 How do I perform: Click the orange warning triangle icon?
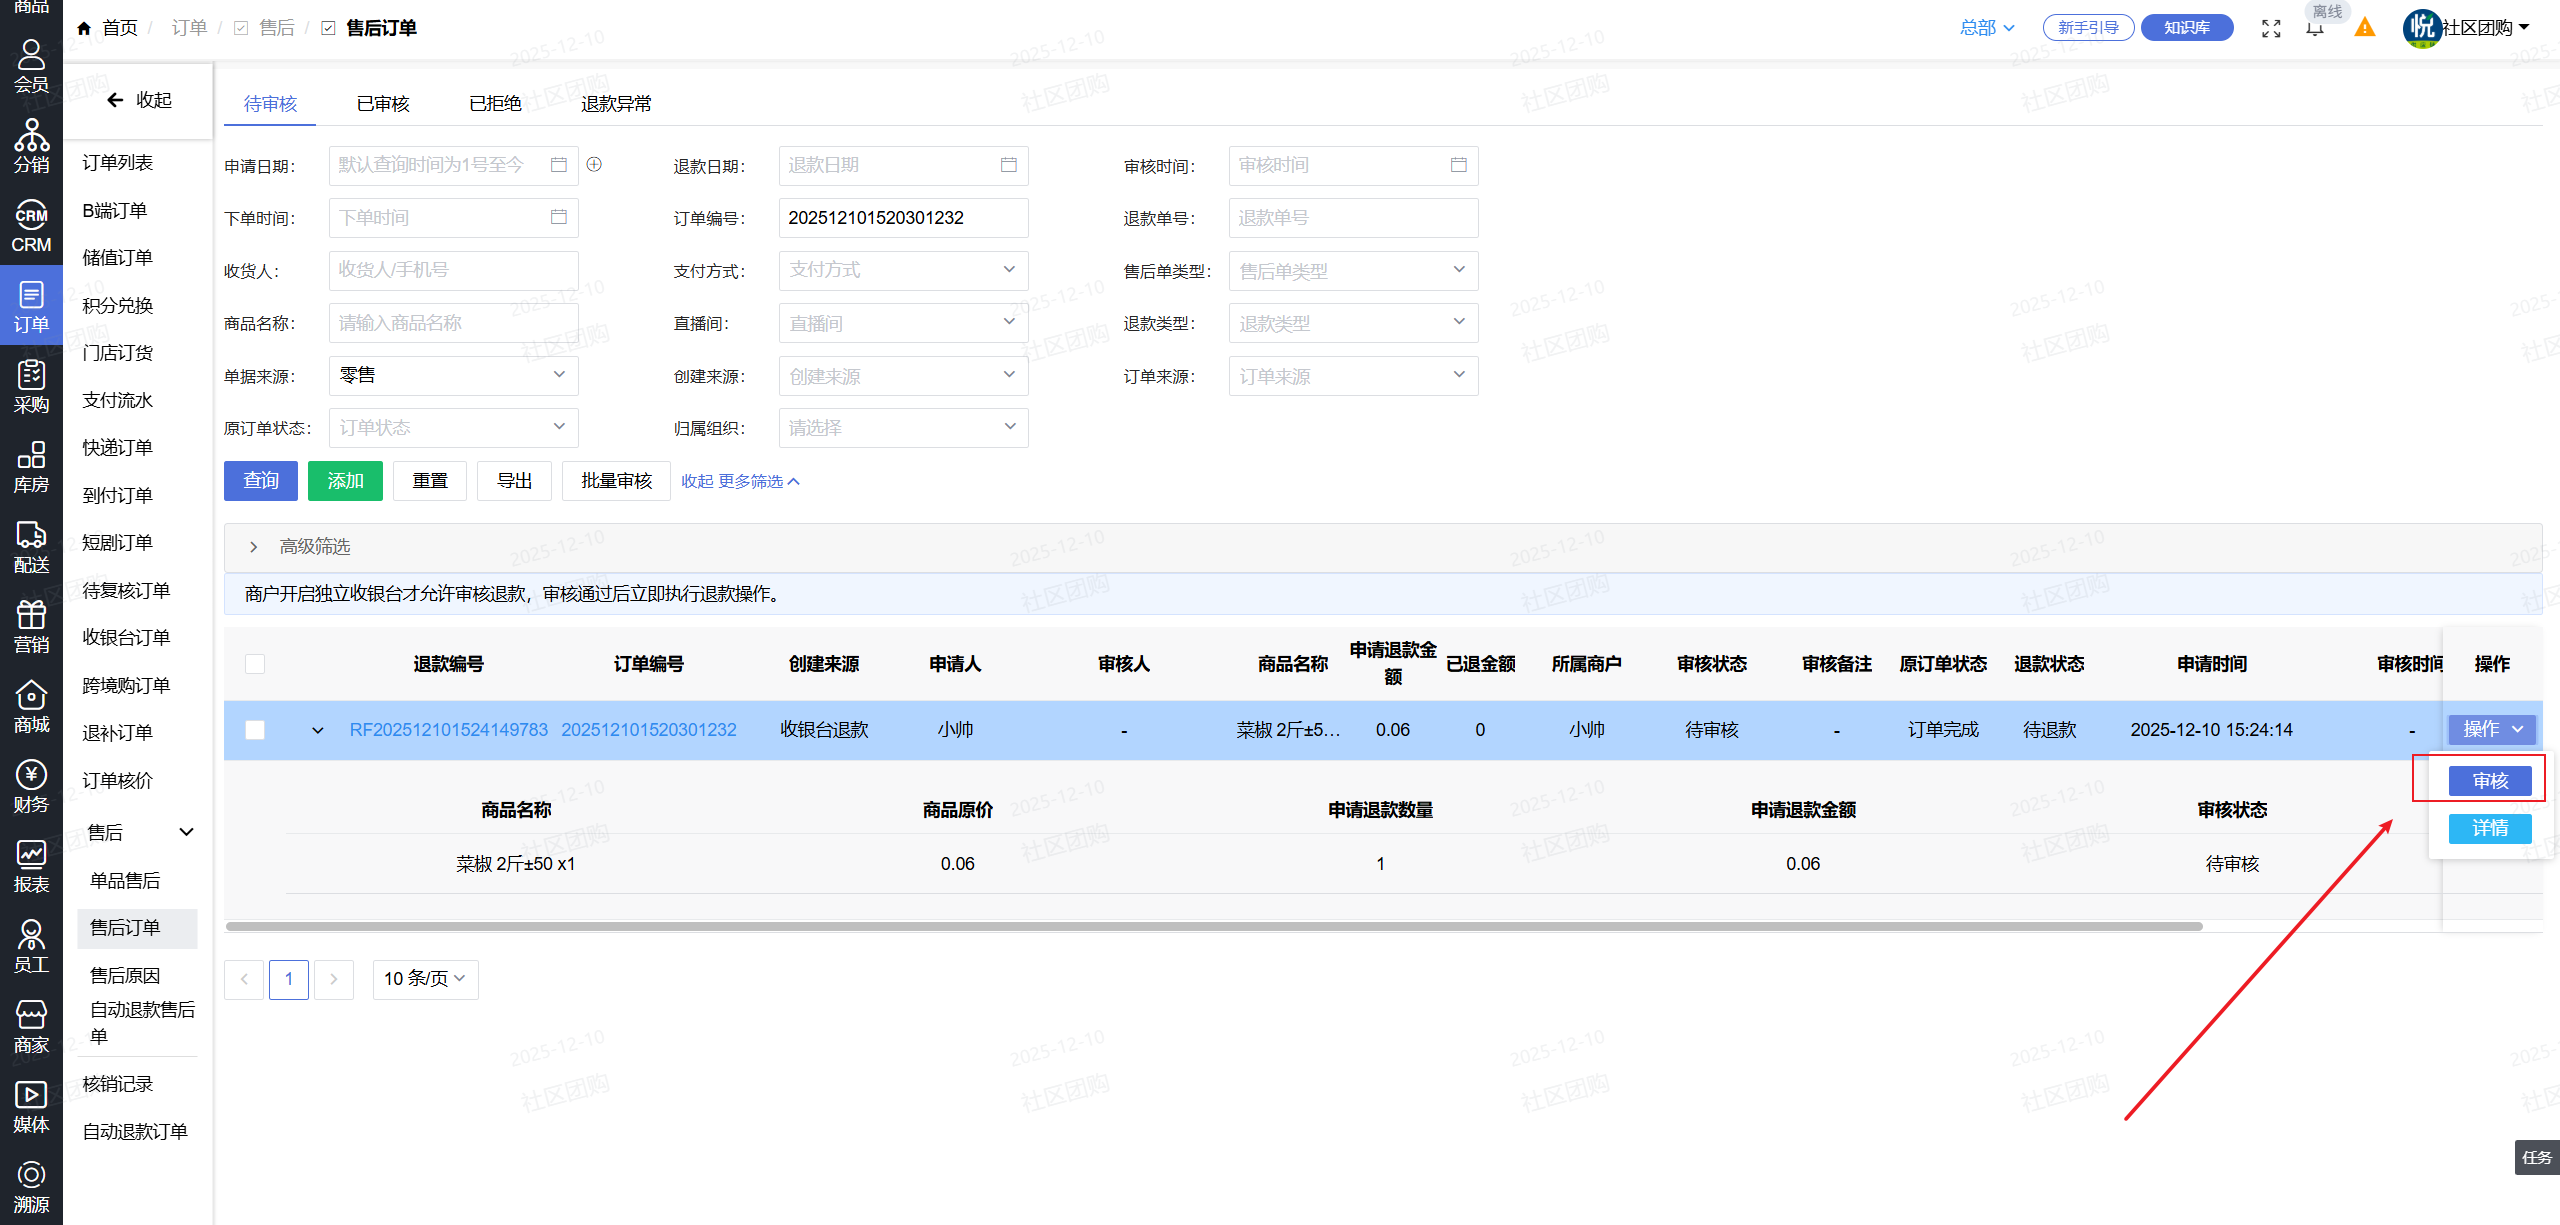[2364, 28]
